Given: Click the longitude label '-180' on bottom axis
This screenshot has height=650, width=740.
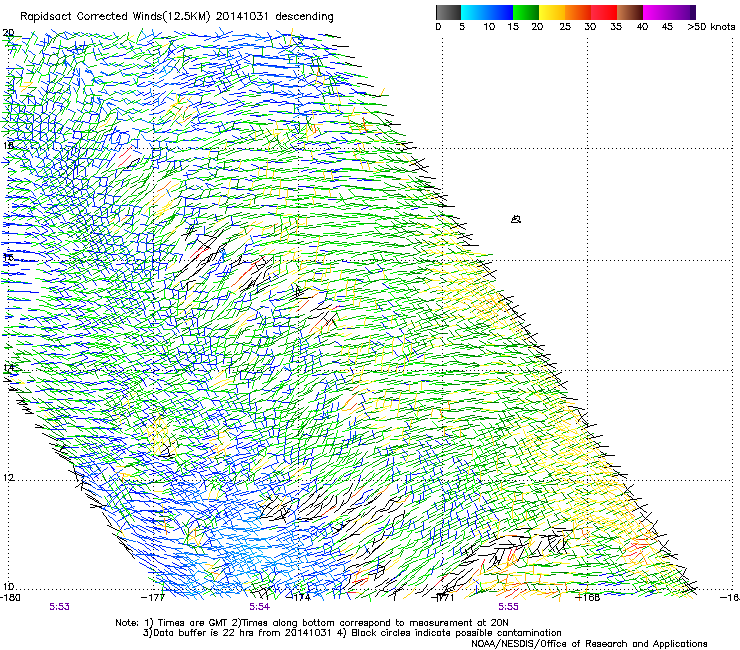Looking at the screenshot, I should tap(10, 598).
